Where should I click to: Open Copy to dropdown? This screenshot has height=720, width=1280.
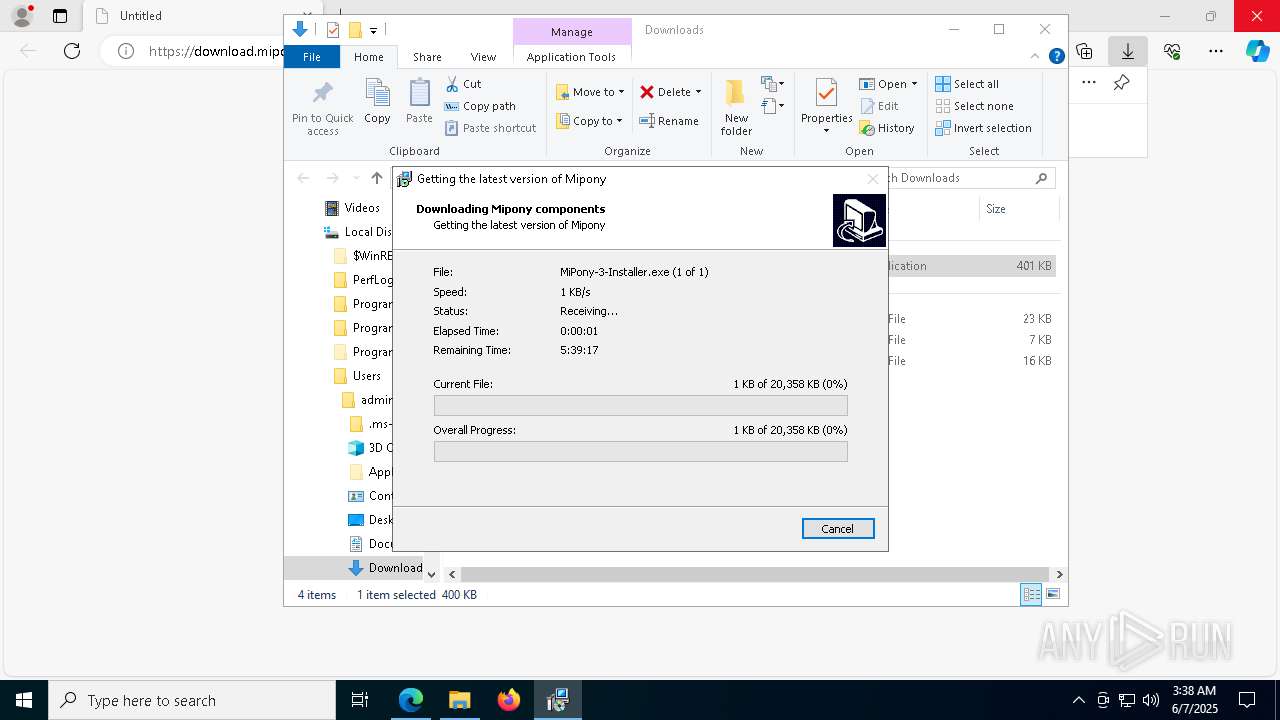[x=590, y=121]
